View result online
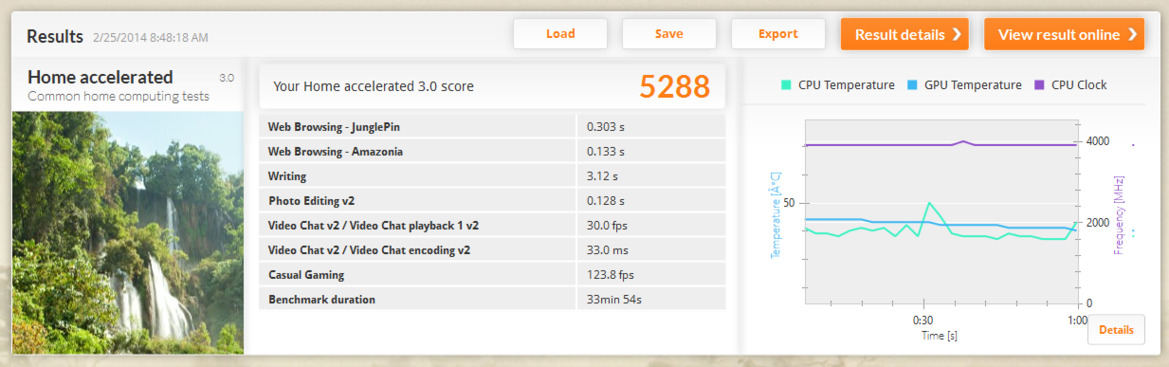The width and height of the screenshot is (1169, 367). tap(1064, 34)
